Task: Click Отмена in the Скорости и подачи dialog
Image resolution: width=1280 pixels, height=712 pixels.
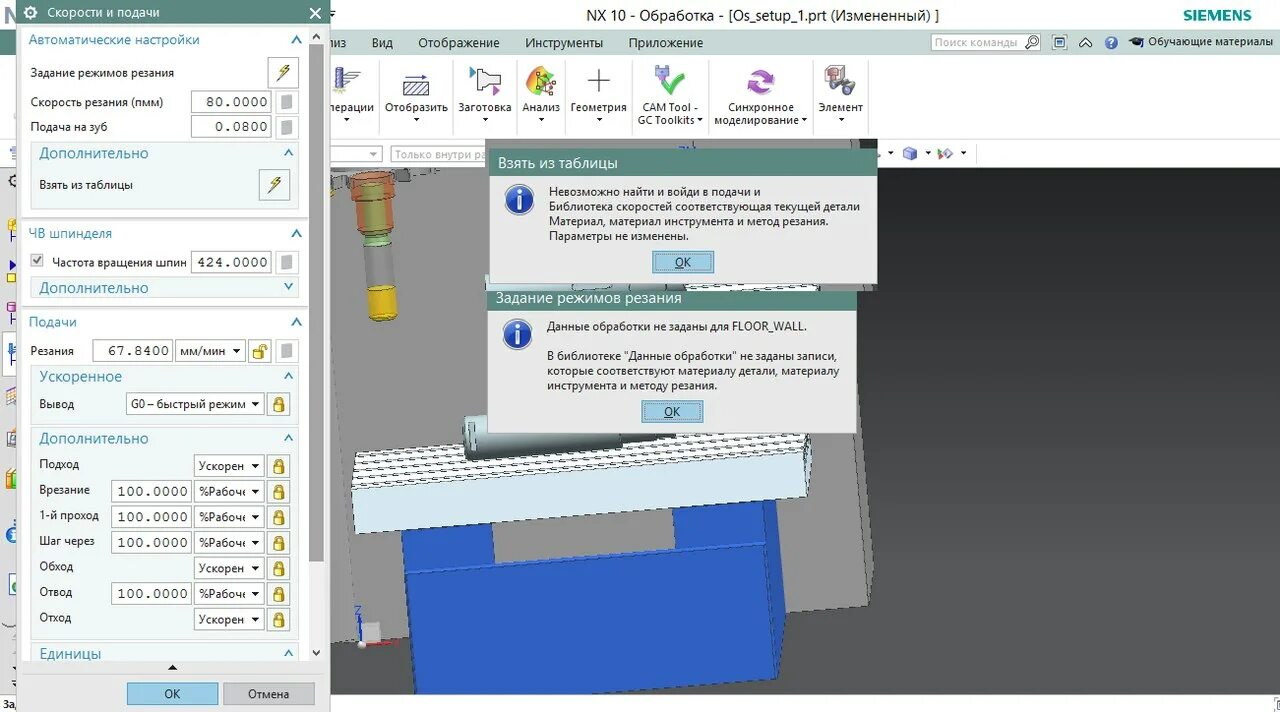Action: point(268,694)
